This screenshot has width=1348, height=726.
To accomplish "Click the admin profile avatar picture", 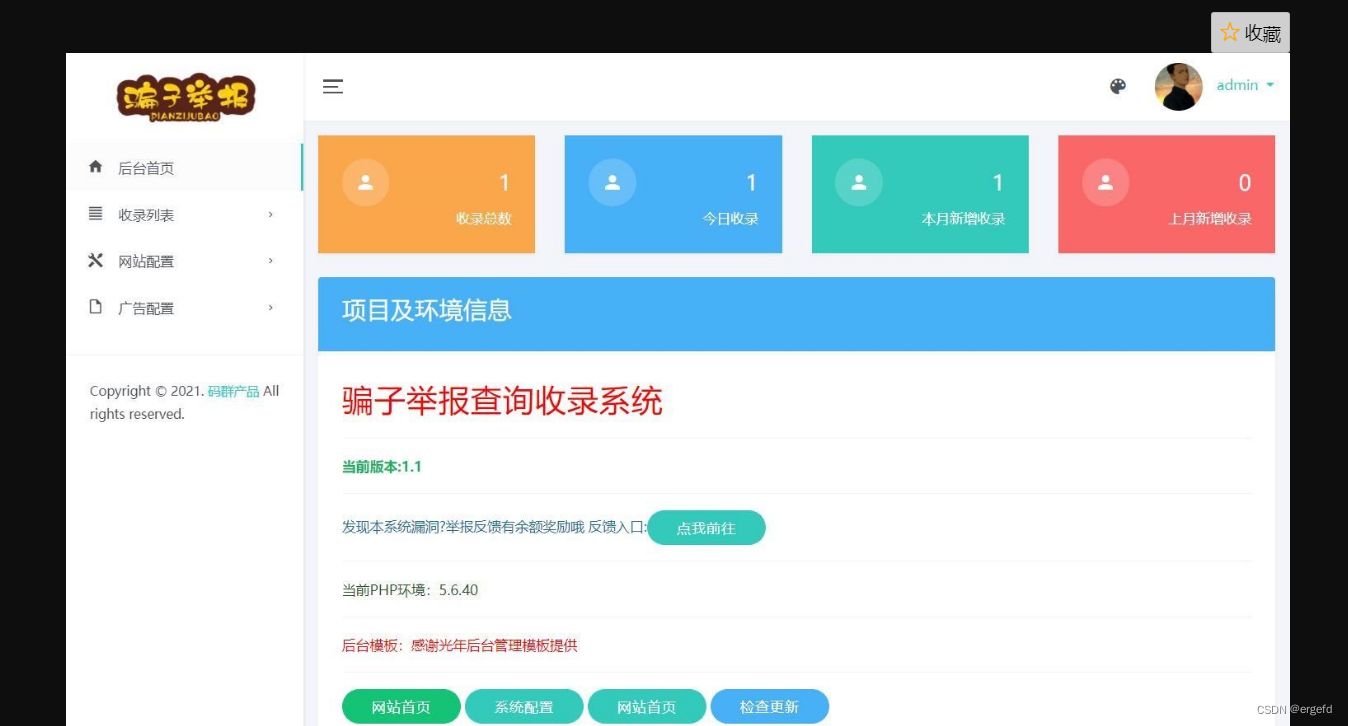I will tap(1178, 86).
